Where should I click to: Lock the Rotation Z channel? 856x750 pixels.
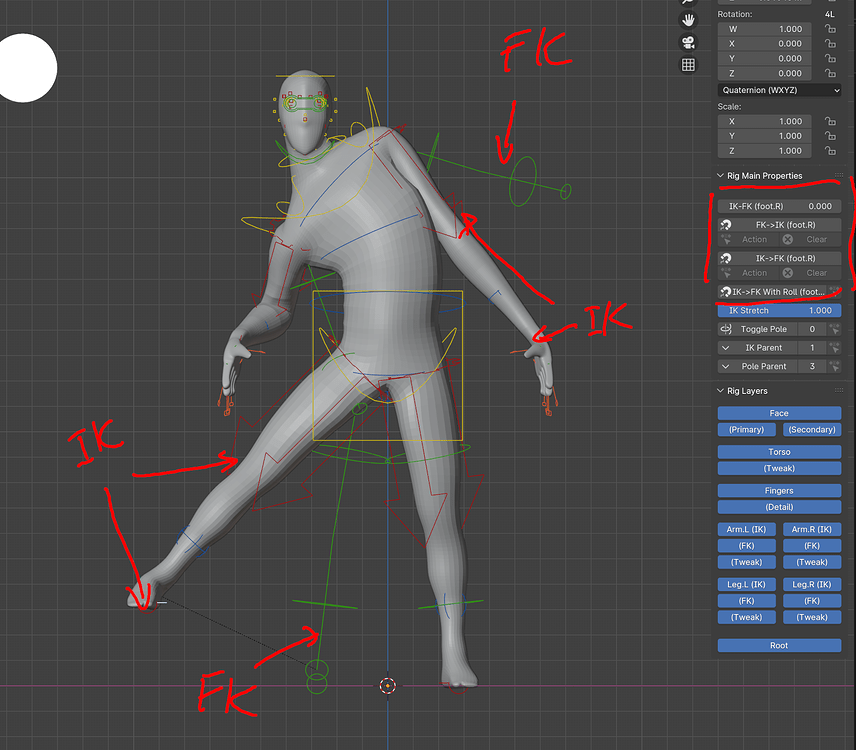point(830,73)
